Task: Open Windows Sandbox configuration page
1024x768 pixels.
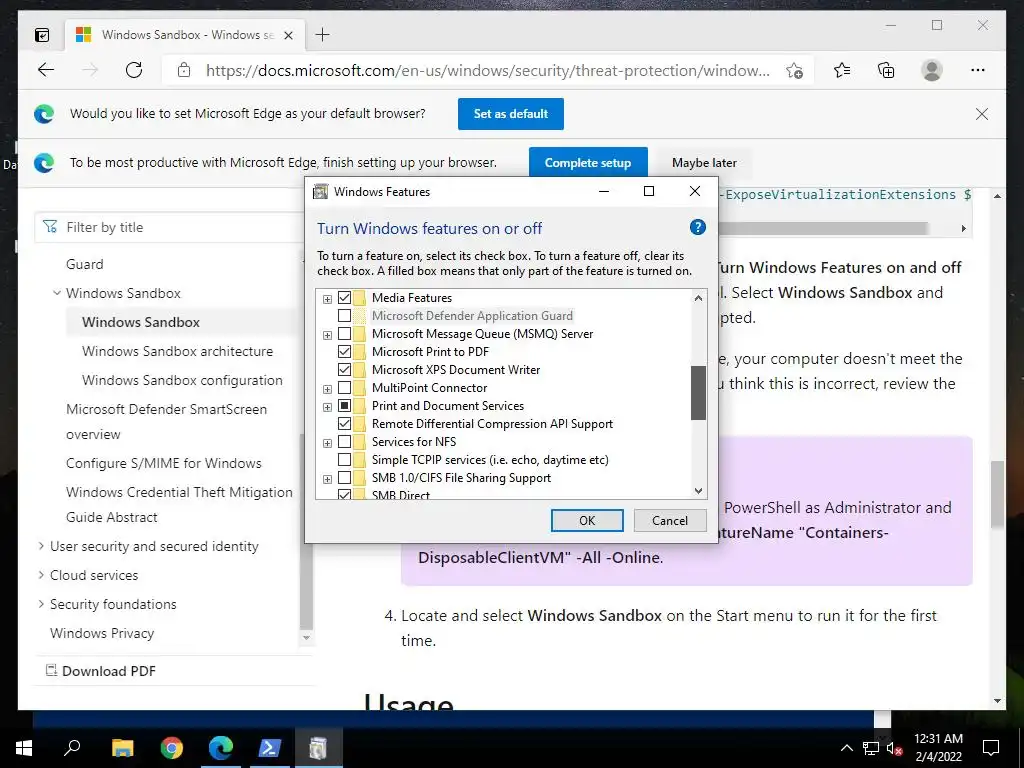Action: [x=182, y=380]
